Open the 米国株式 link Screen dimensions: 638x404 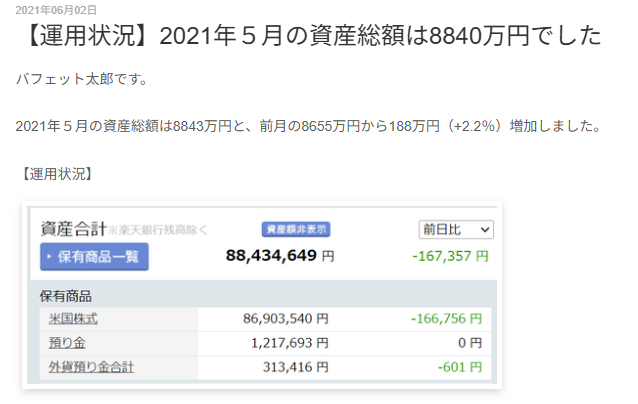pos(73,319)
